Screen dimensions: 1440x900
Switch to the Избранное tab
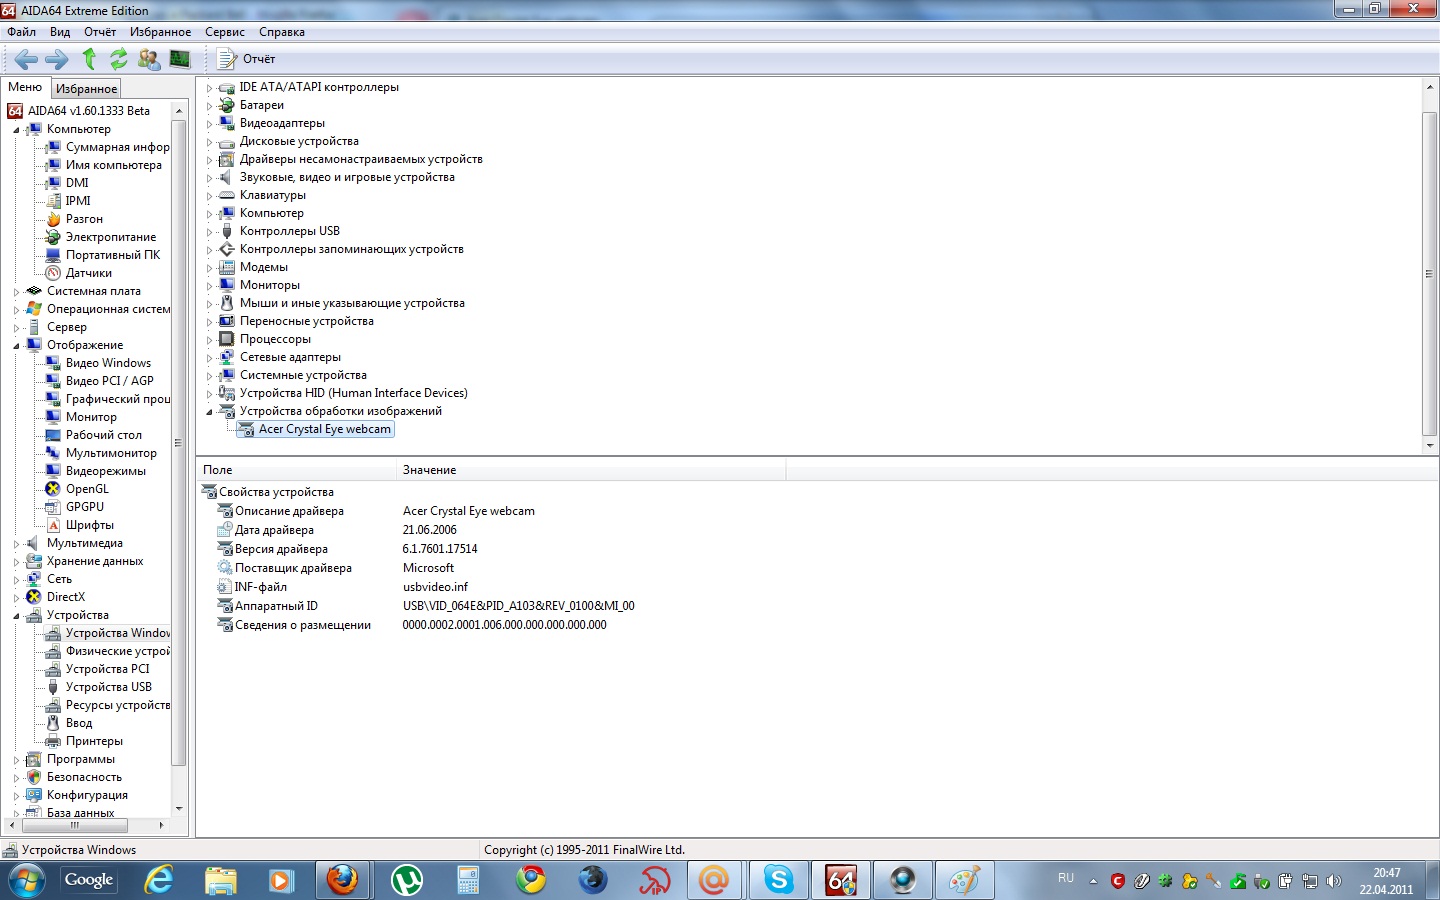(x=86, y=89)
